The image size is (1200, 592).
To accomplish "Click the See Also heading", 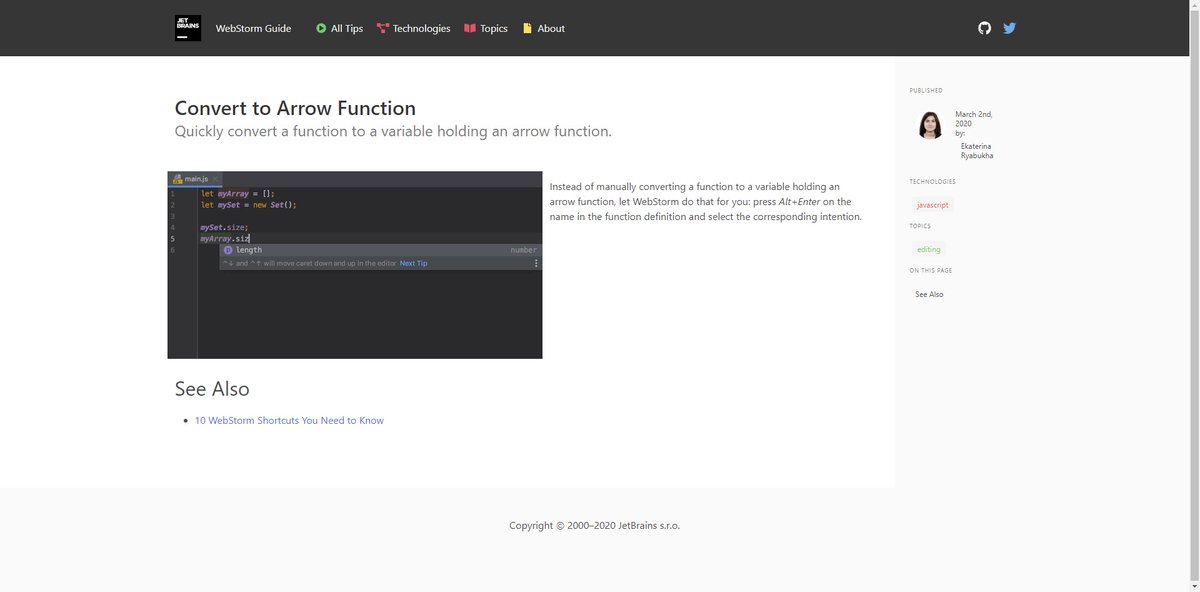I will 212,388.
